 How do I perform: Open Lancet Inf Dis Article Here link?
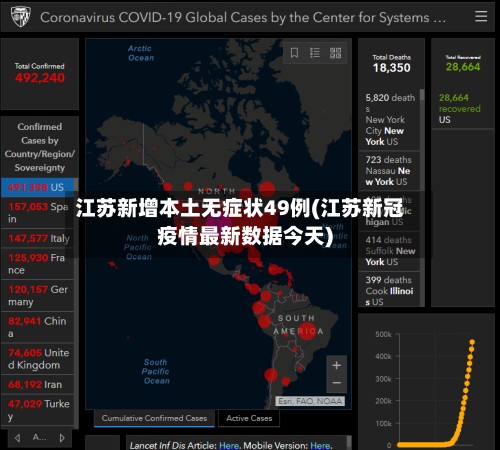(229, 445)
